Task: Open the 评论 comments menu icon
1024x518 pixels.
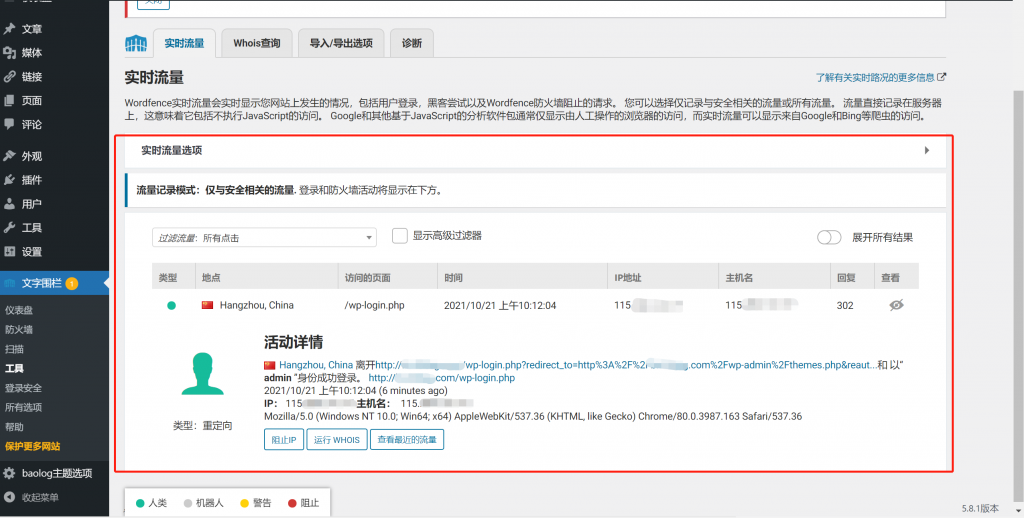Action: pyautogui.click(x=9, y=123)
